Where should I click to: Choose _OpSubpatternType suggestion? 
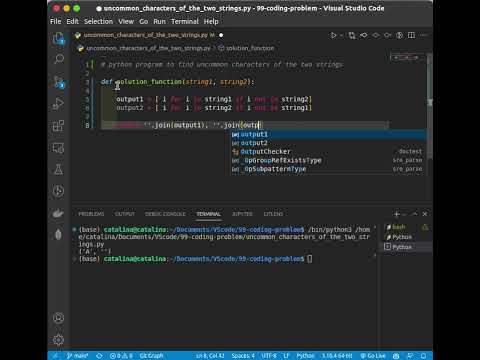click(x=328, y=169)
